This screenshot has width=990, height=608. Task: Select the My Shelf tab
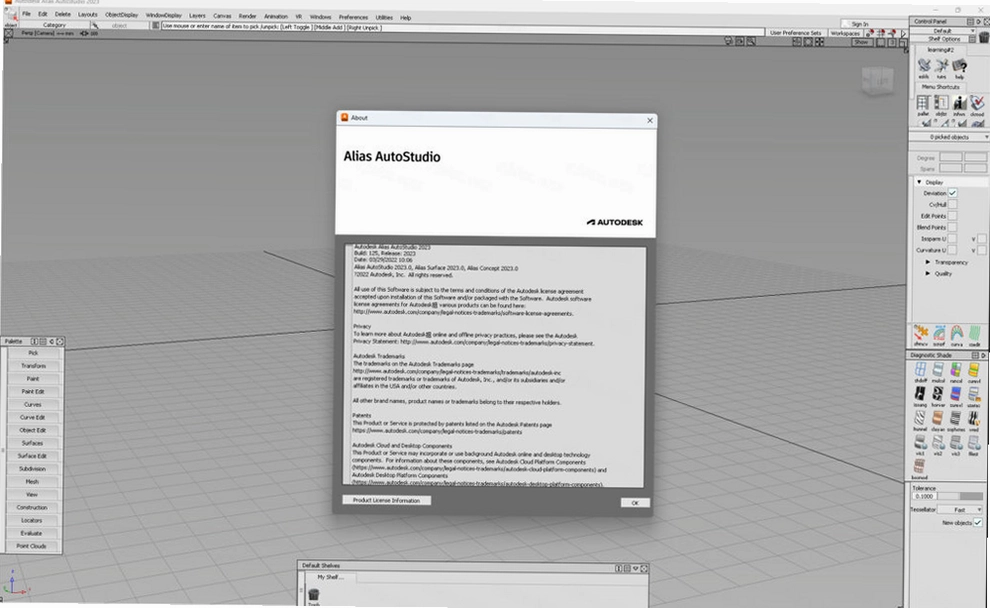click(x=330, y=577)
